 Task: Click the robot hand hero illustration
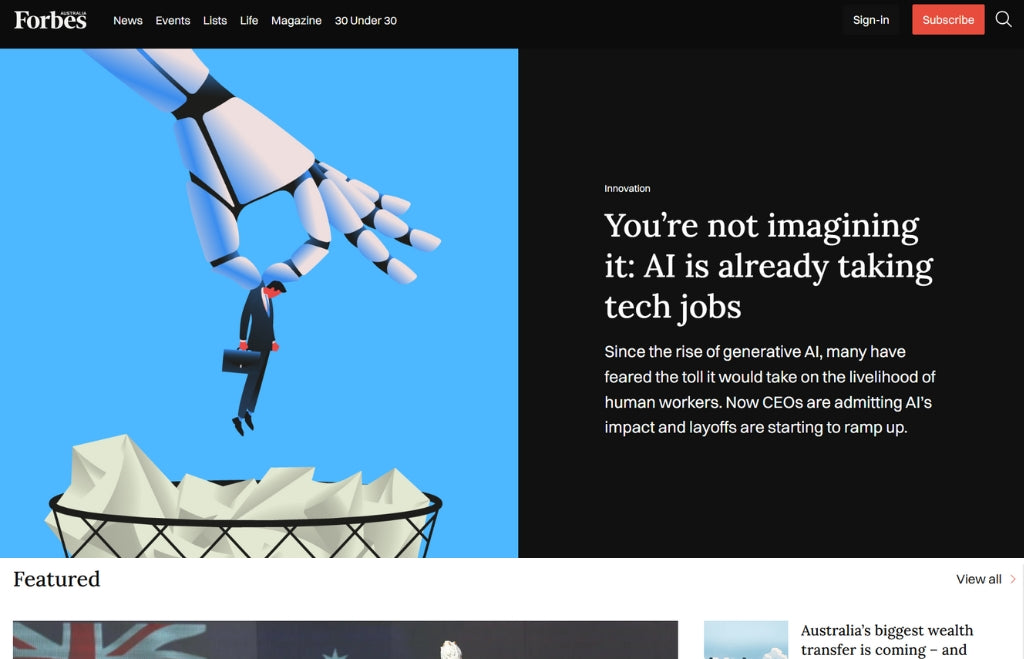point(259,303)
